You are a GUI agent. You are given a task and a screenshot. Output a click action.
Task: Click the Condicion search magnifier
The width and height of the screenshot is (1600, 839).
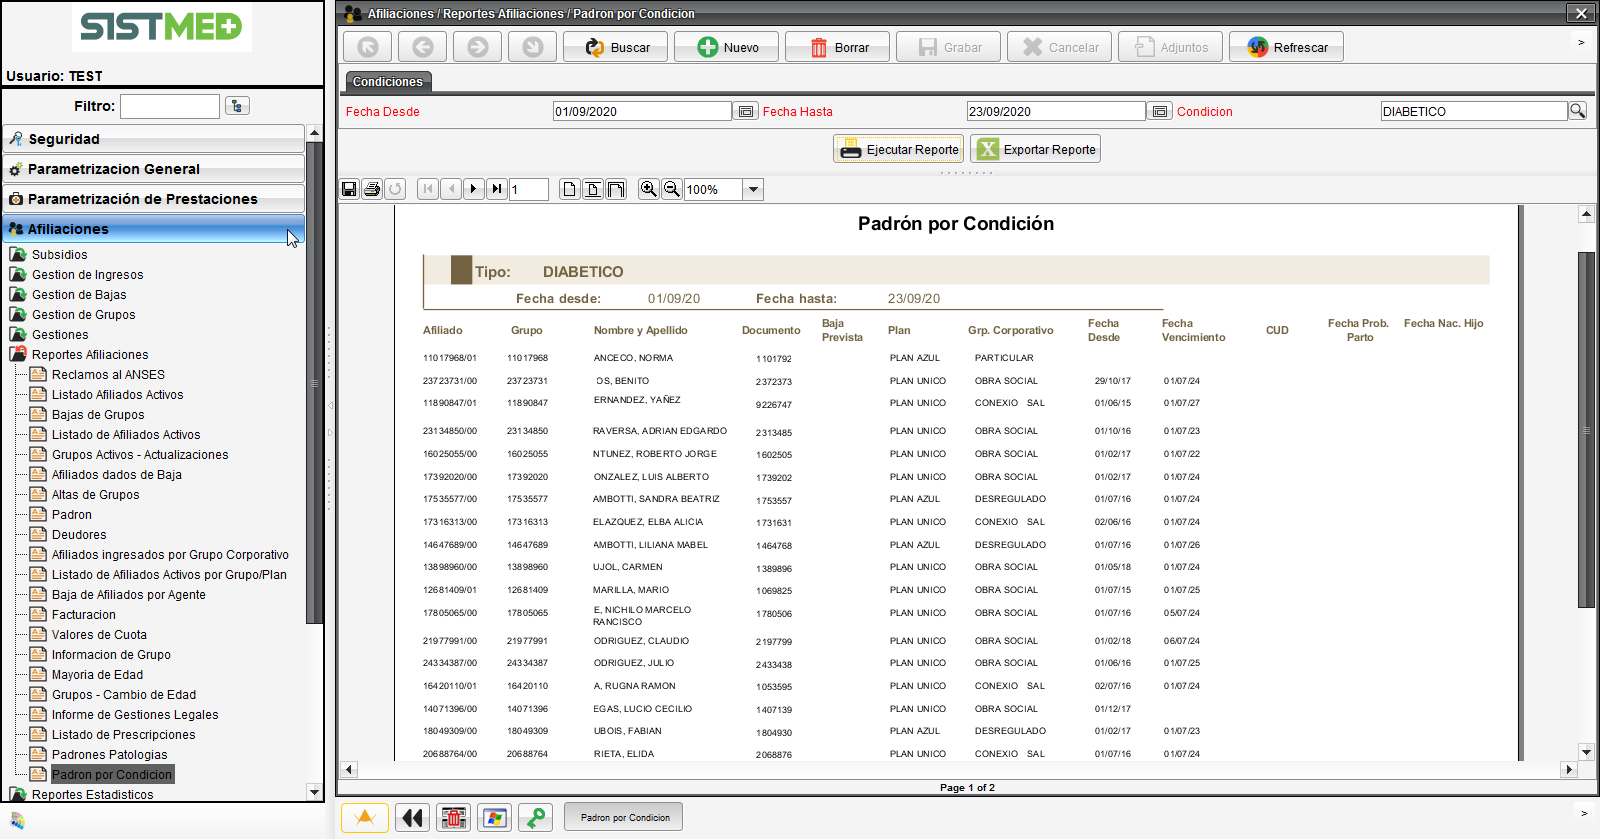pos(1577,111)
